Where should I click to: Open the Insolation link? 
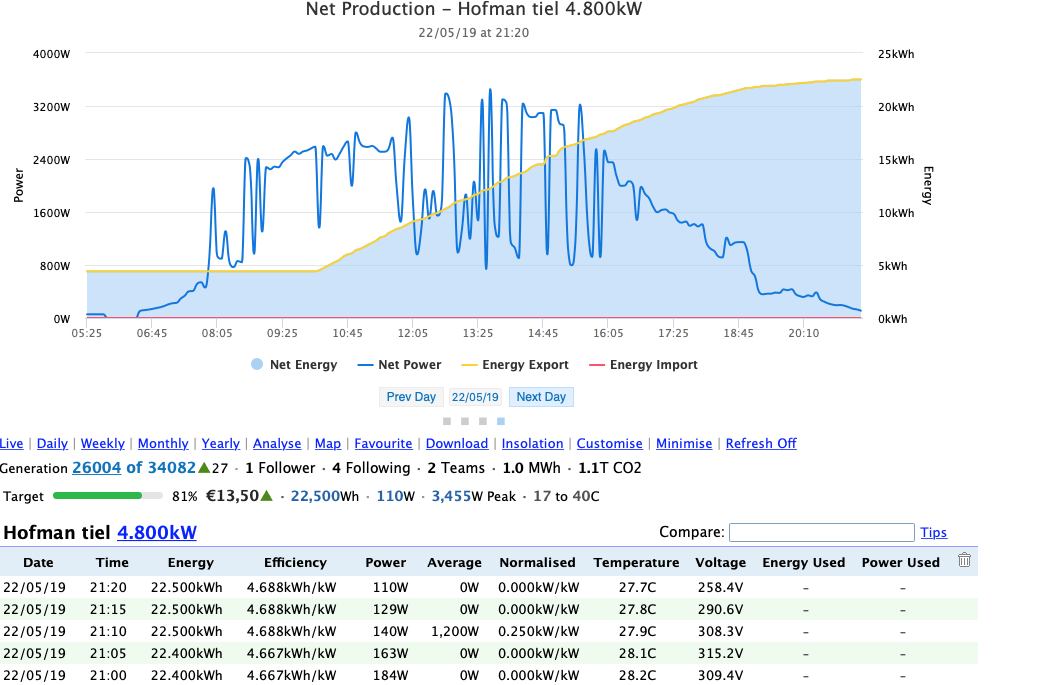532,444
